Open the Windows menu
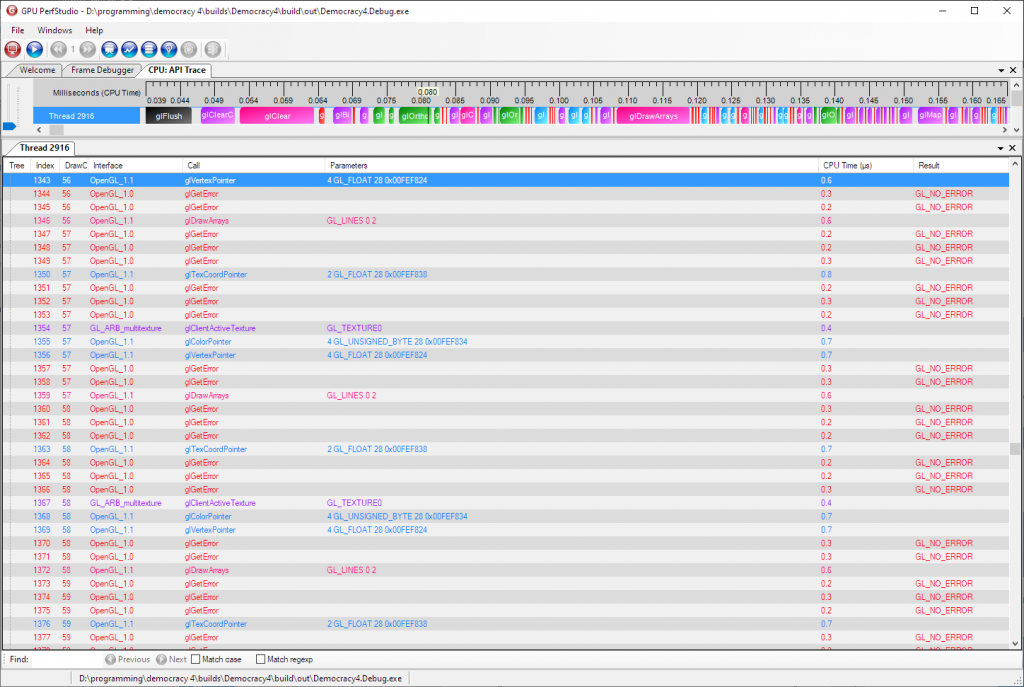This screenshot has width=1024, height=687. click(x=54, y=30)
